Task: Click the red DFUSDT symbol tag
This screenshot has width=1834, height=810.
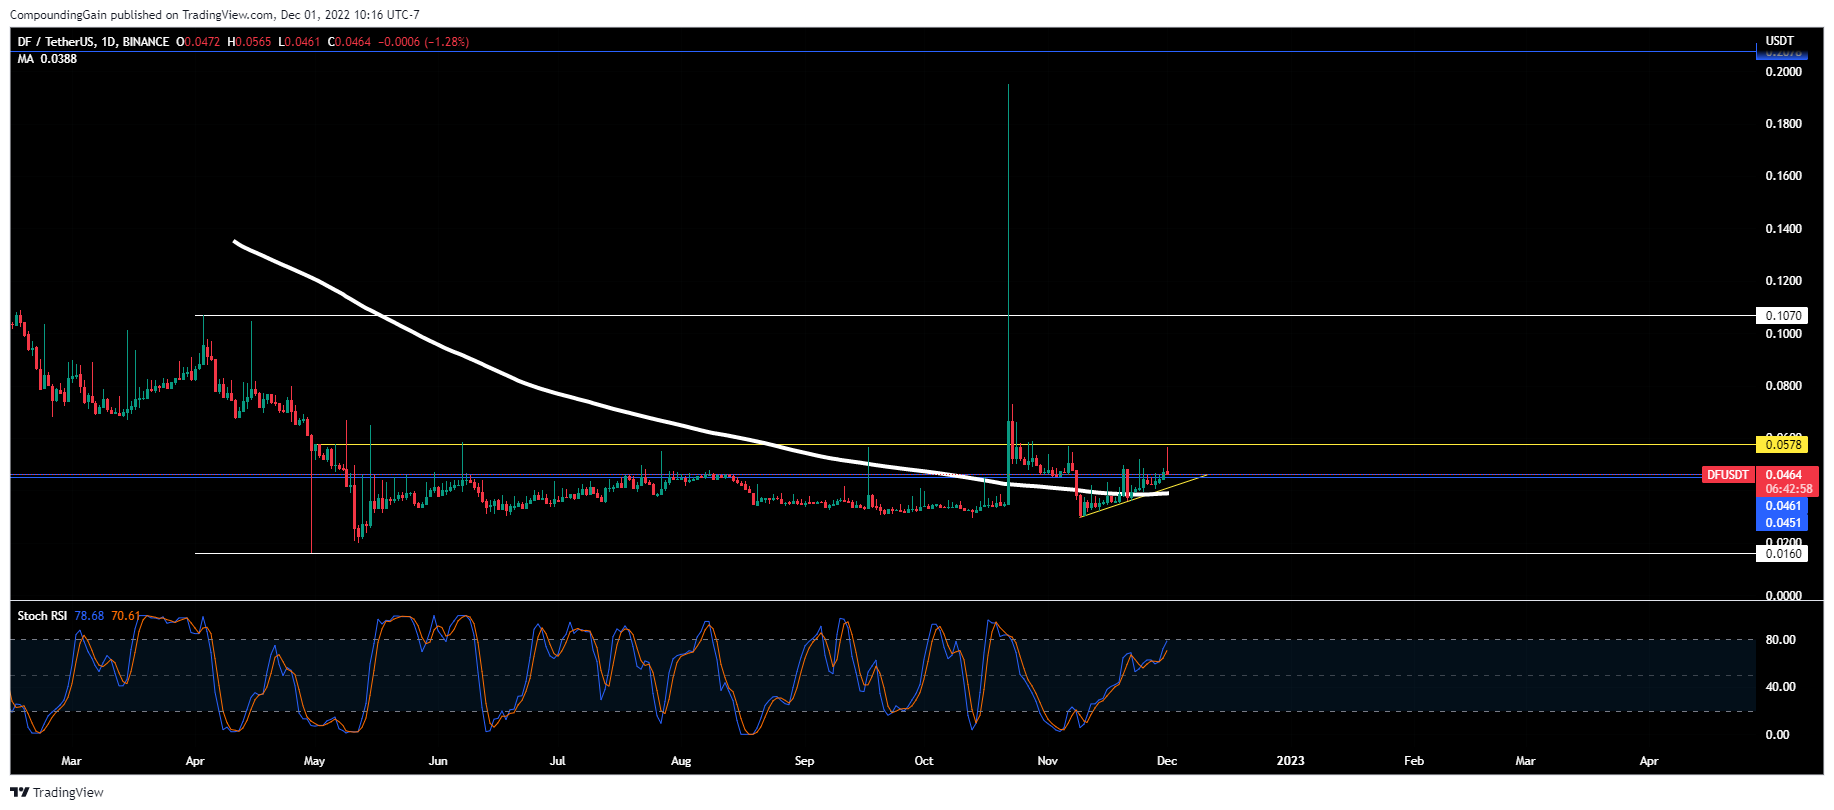Action: pos(1729,475)
